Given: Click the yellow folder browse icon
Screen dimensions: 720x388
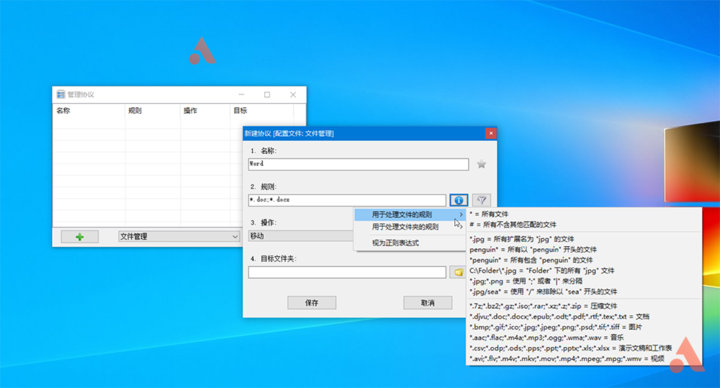Looking at the screenshot, I should point(458,272).
